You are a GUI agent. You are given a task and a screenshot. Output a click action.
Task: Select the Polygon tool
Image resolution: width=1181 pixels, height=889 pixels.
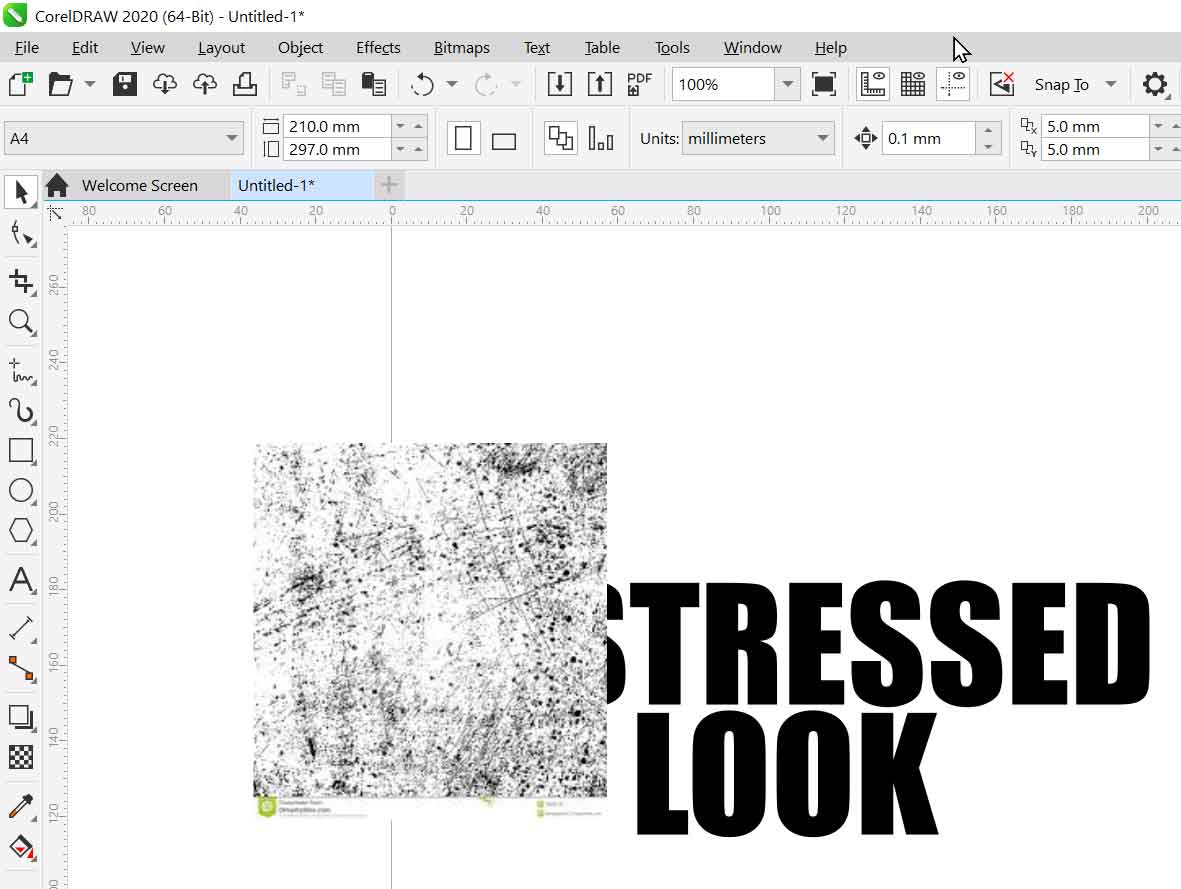(21, 530)
